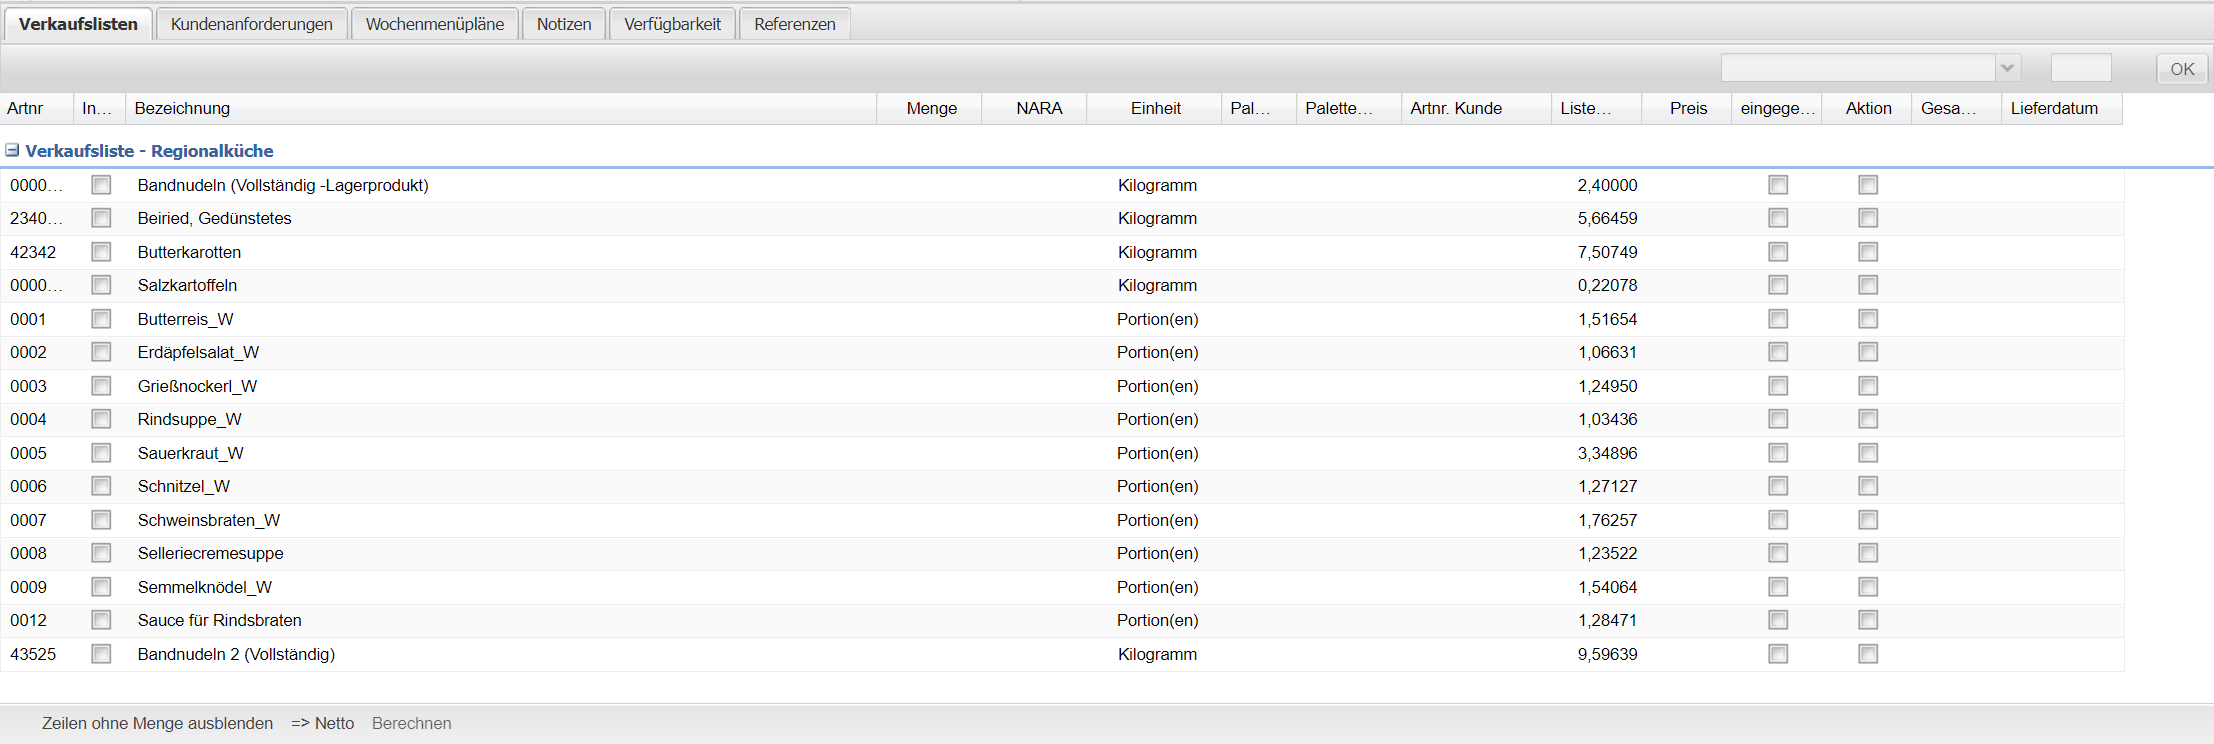
Task: Click the Berechnen link
Action: [x=411, y=723]
